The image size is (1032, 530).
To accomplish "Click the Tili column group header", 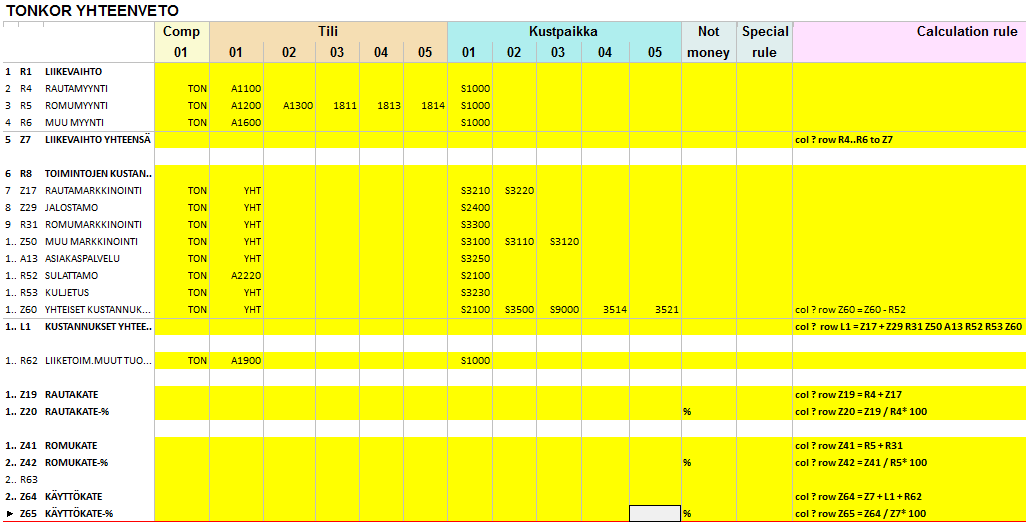I will pyautogui.click(x=327, y=32).
